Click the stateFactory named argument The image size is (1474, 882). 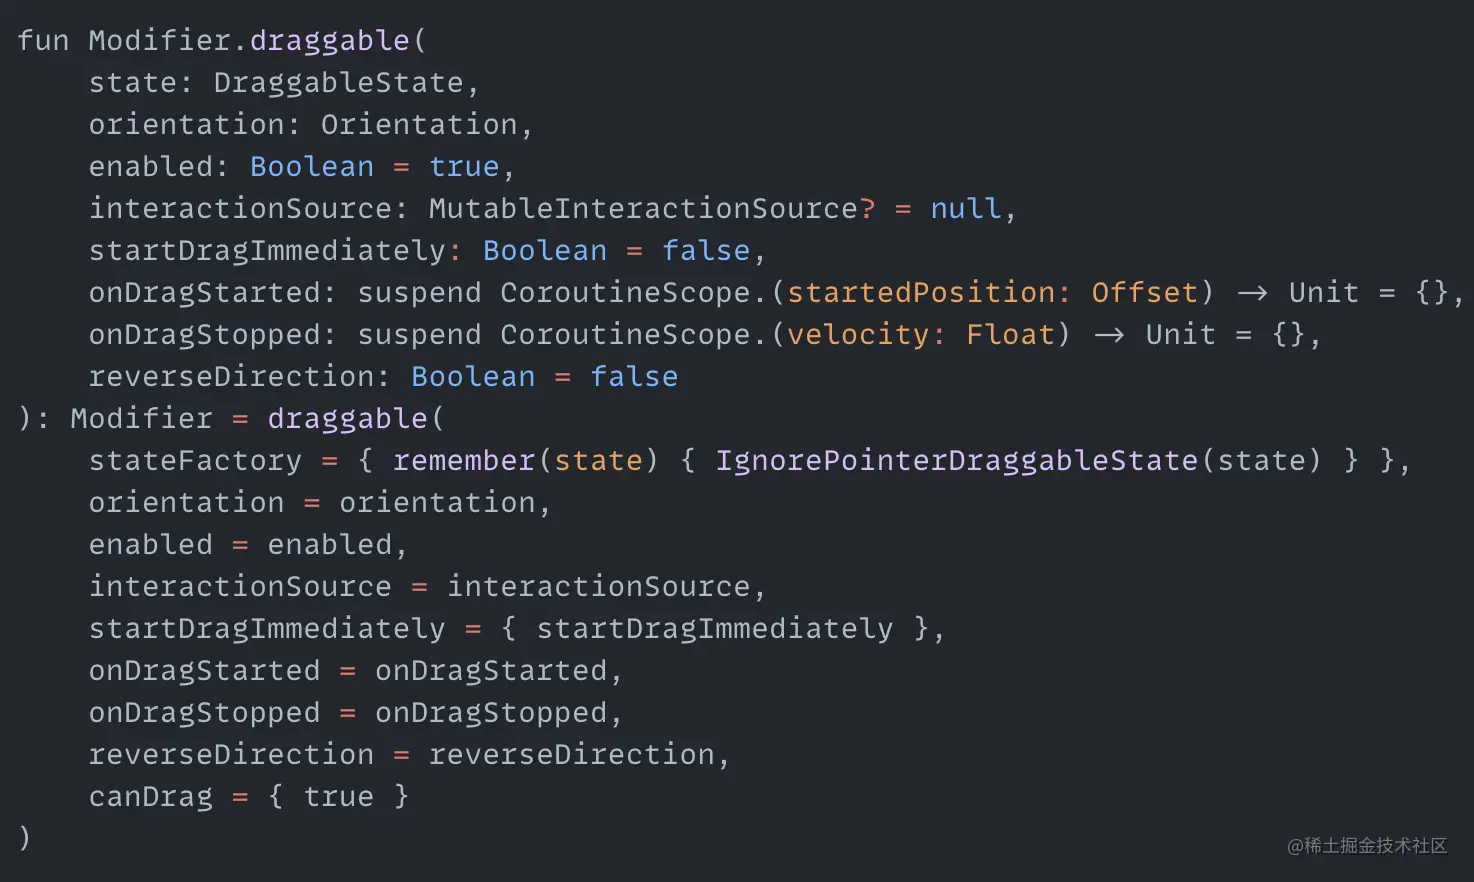coord(195,461)
